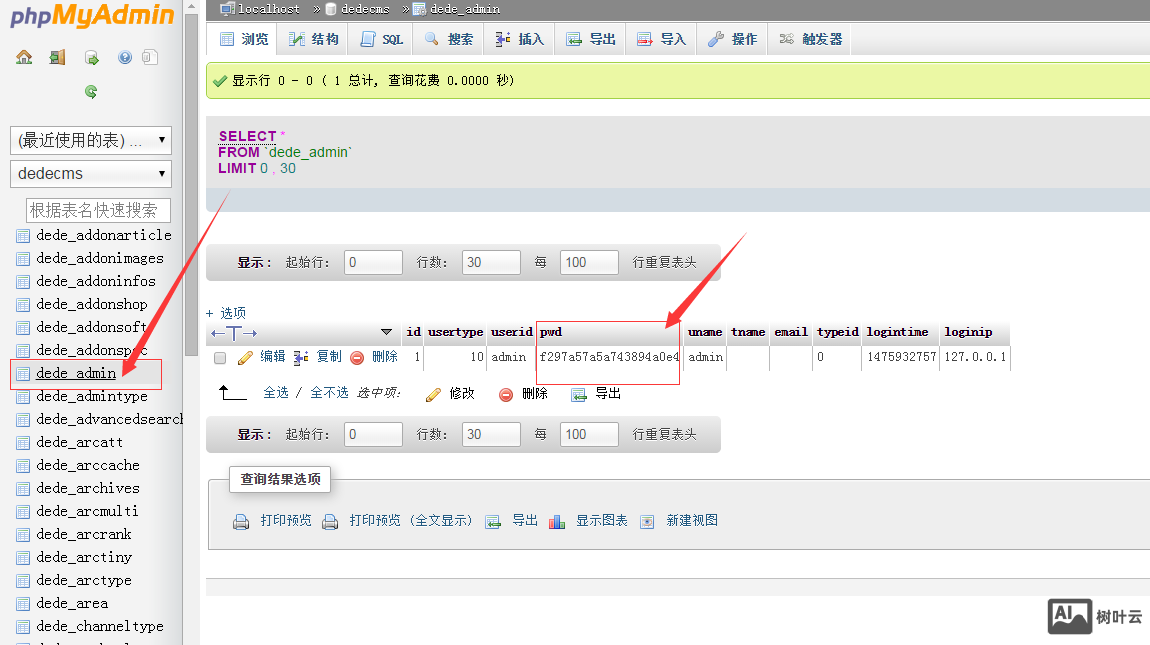Open the MySQL documentation page icon
This screenshot has width=1150, height=645.
click(x=150, y=57)
